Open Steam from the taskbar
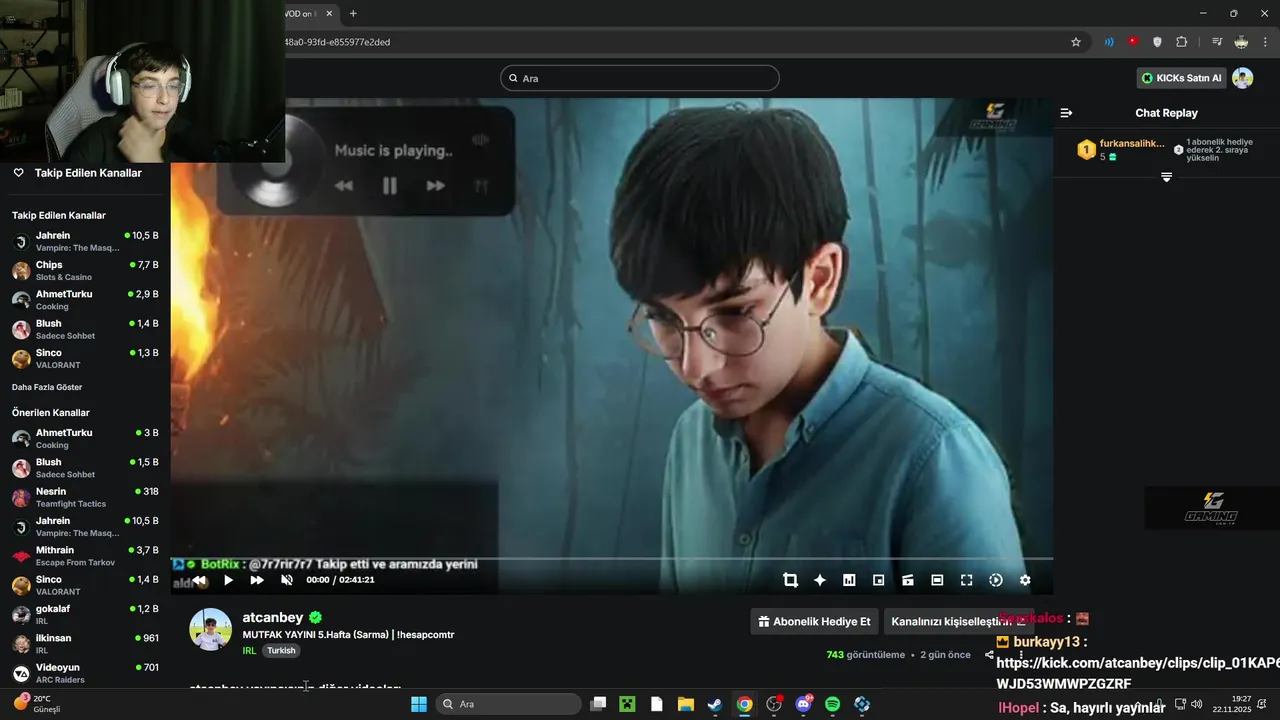This screenshot has height=720, width=1280. [715, 704]
